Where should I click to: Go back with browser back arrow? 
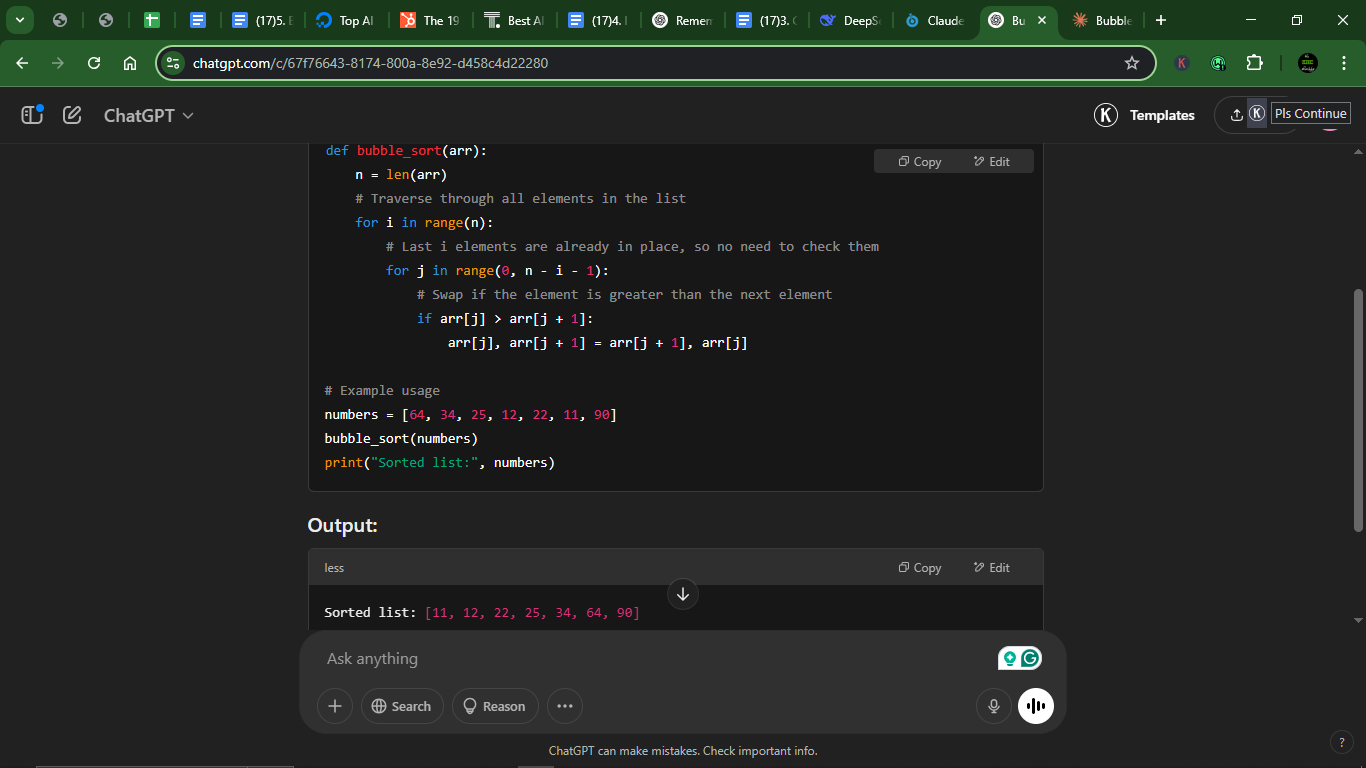[x=23, y=63]
